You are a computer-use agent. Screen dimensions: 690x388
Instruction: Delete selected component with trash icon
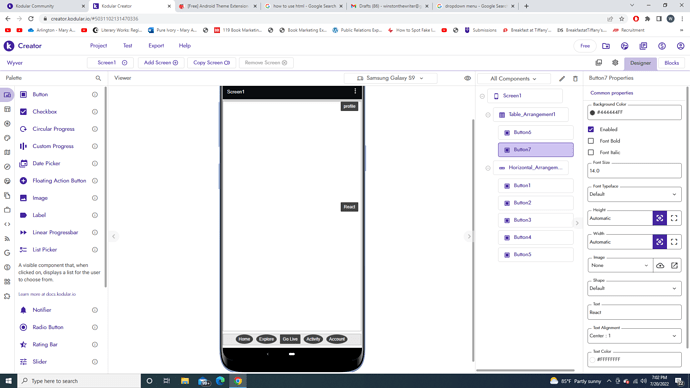coord(575,79)
